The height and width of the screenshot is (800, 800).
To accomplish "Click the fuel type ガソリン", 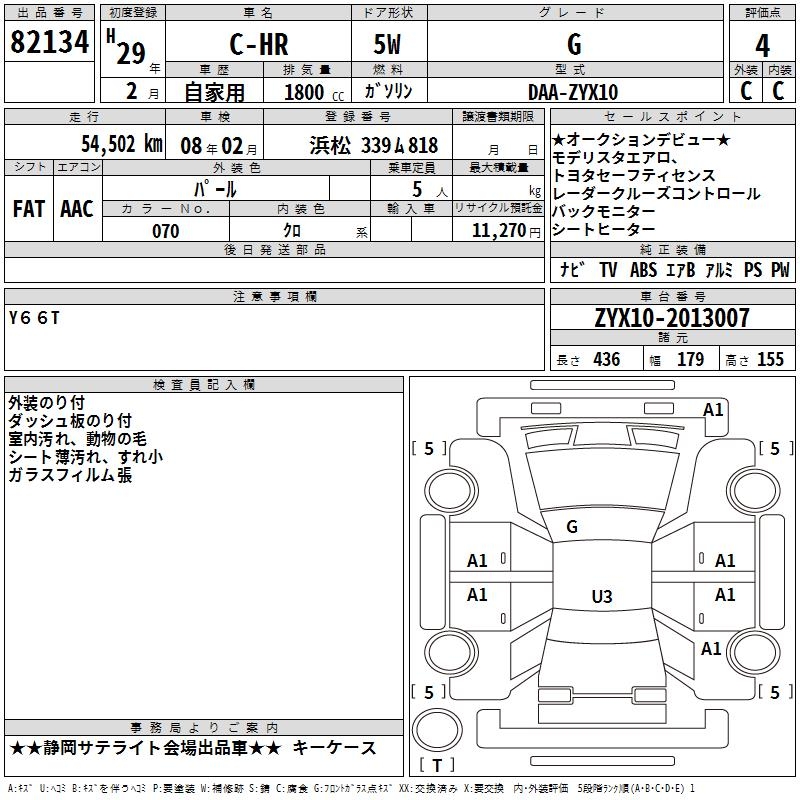I will click(x=388, y=91).
